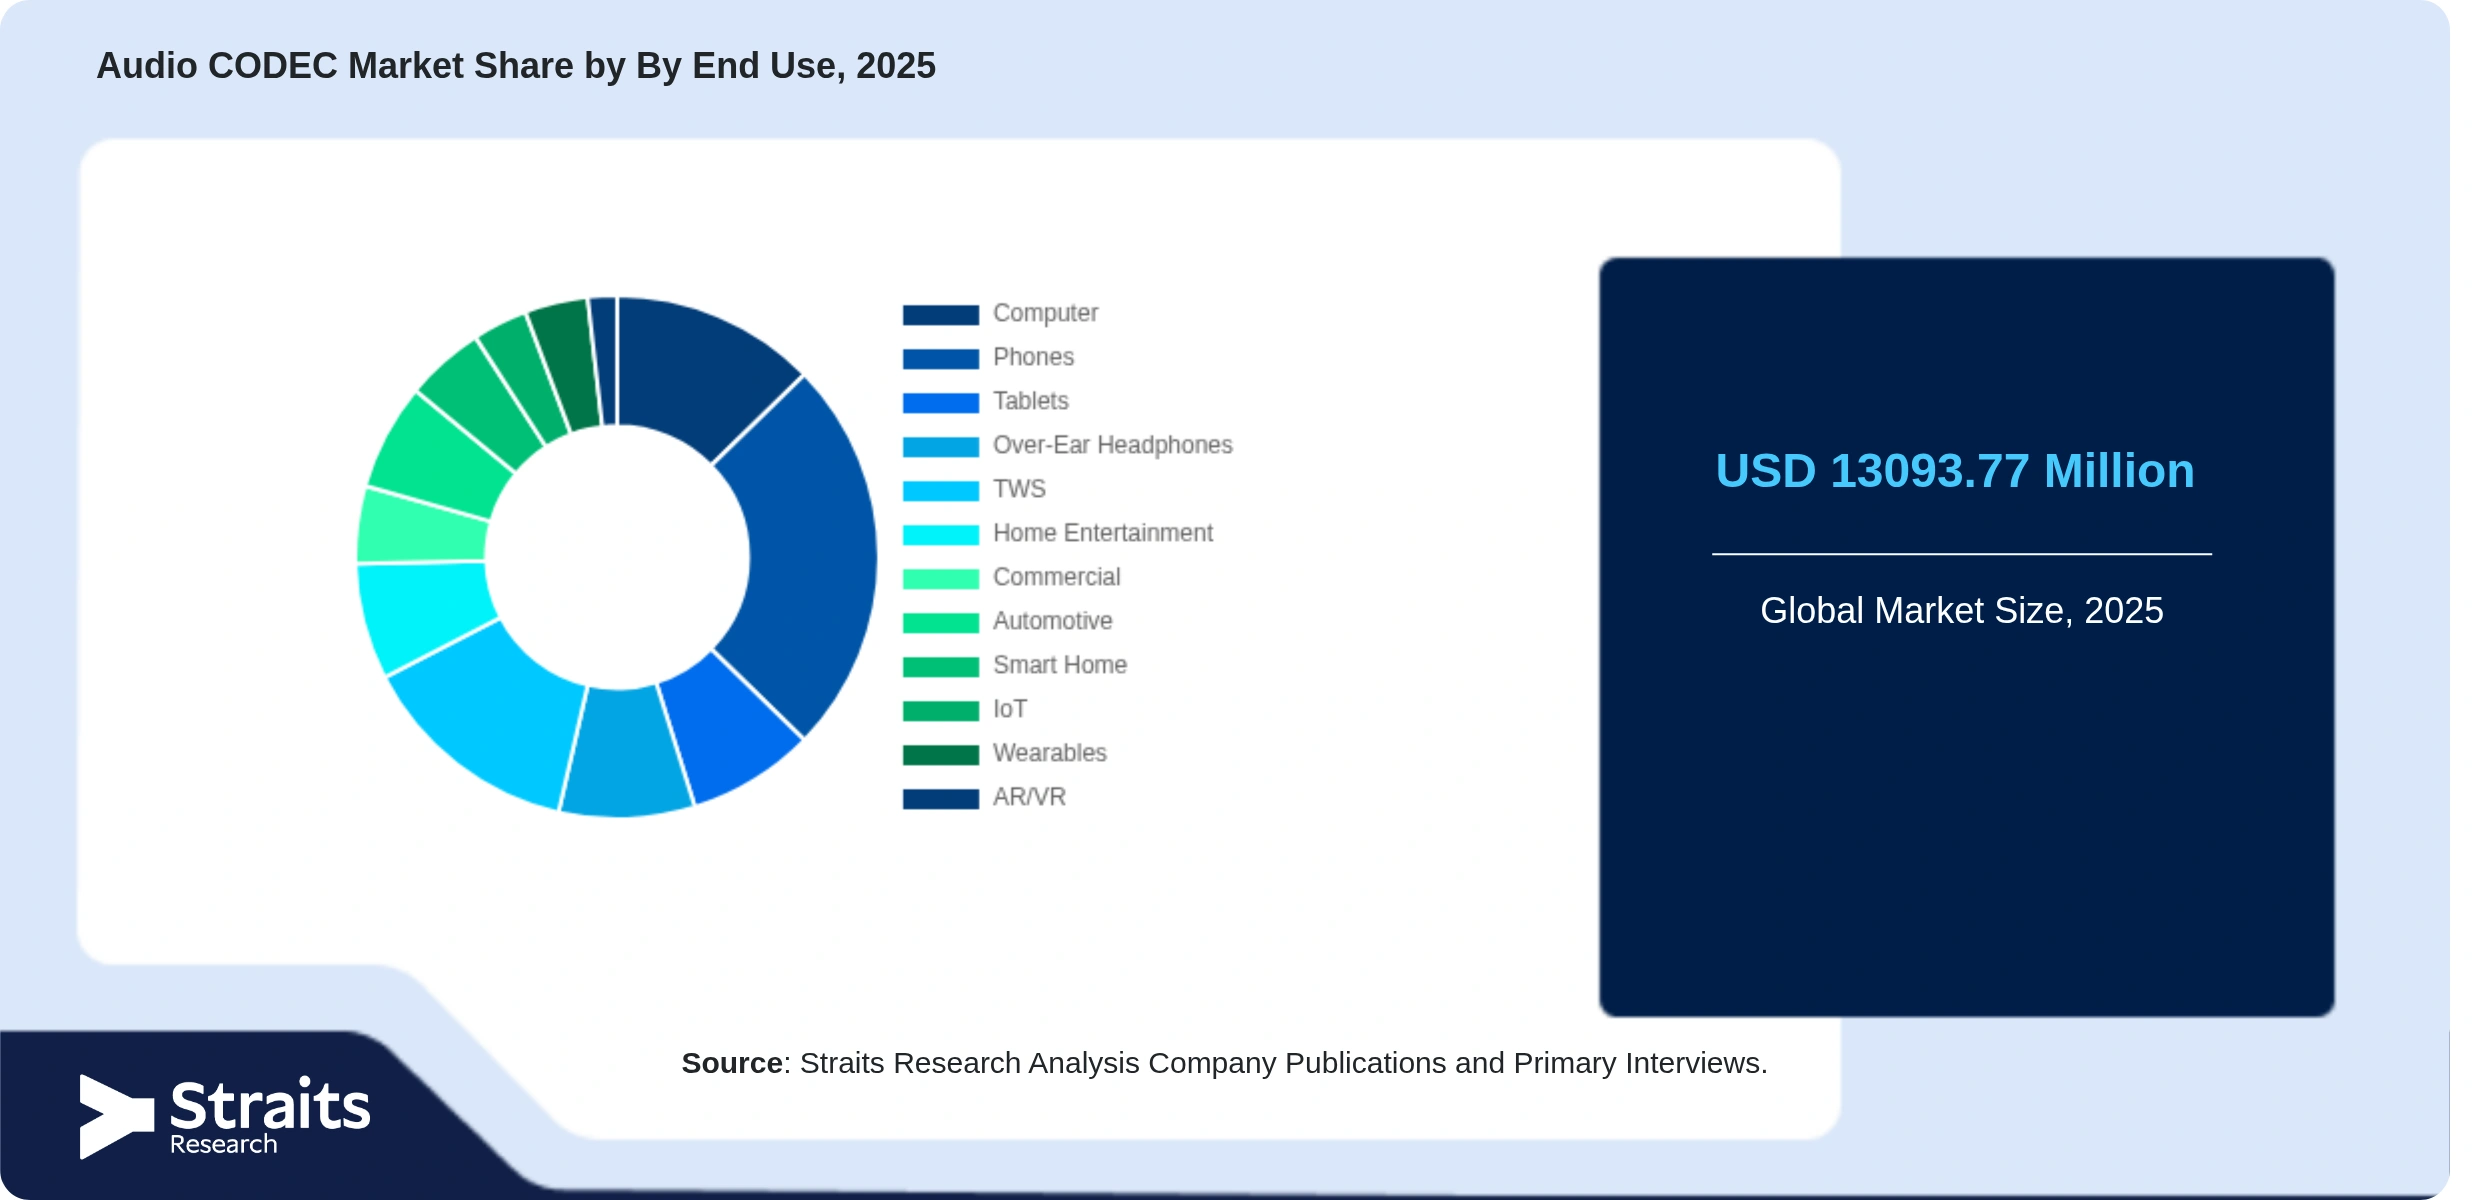Select the Commercial legend label
The image size is (2480, 1200).
(x=1056, y=577)
